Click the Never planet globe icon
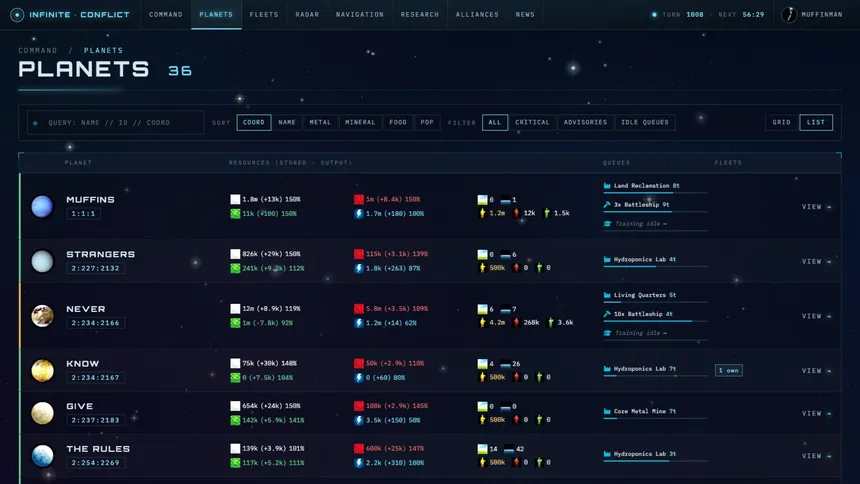 (x=42, y=316)
